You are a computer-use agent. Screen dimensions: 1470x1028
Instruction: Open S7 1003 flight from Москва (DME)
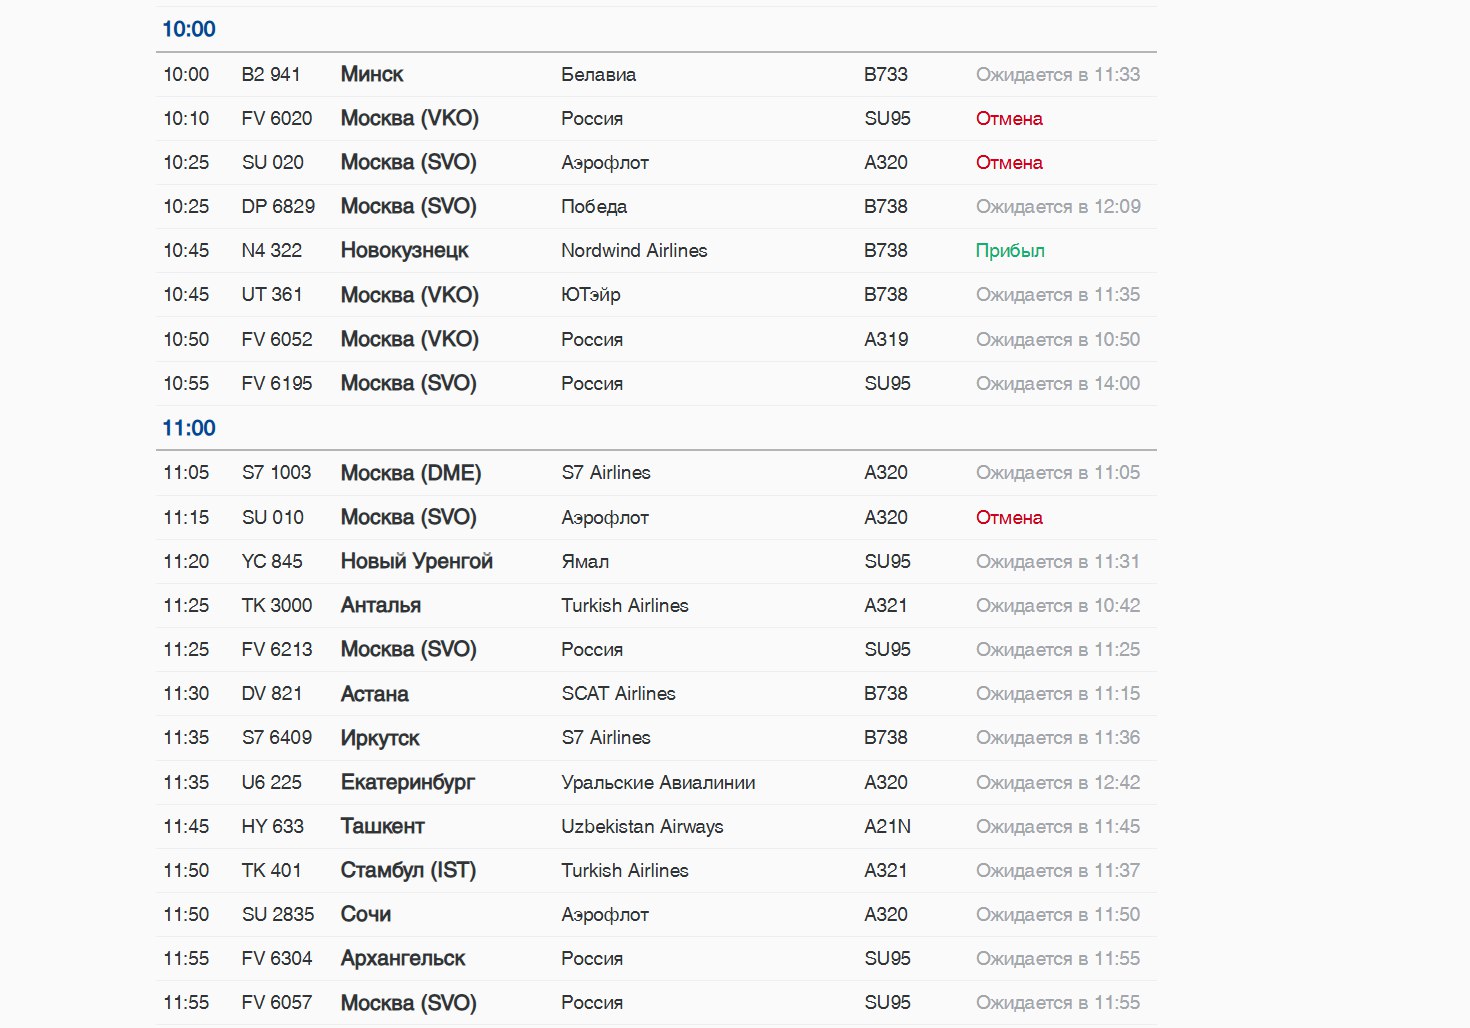point(656,472)
